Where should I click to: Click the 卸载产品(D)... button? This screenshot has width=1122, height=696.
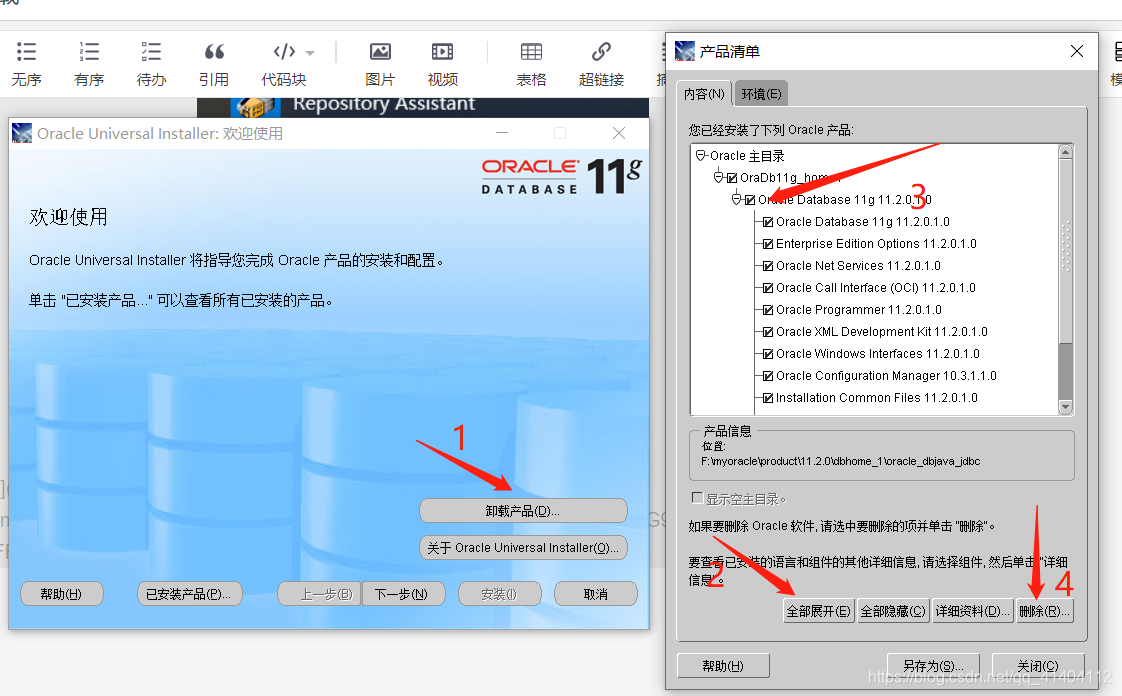523,511
